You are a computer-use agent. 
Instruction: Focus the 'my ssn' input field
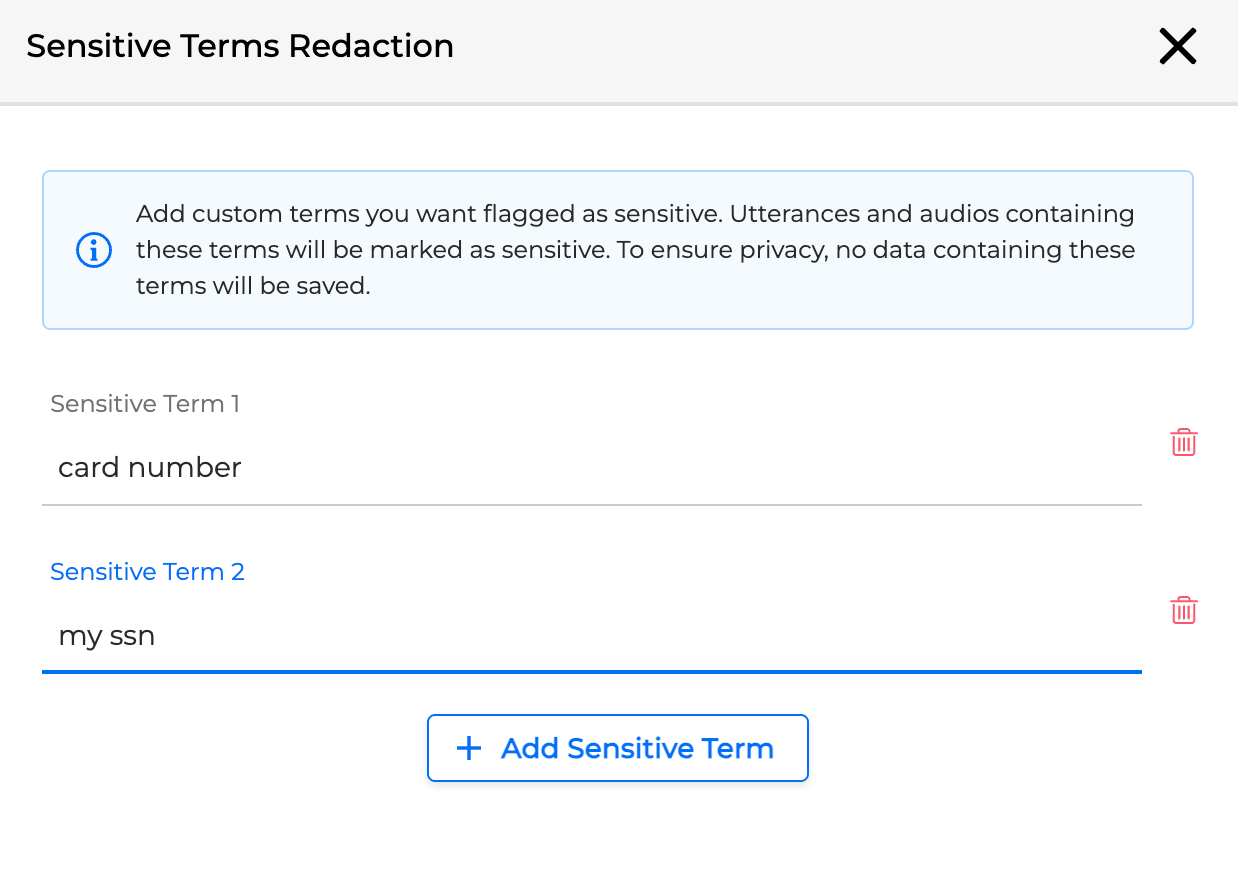pos(400,635)
